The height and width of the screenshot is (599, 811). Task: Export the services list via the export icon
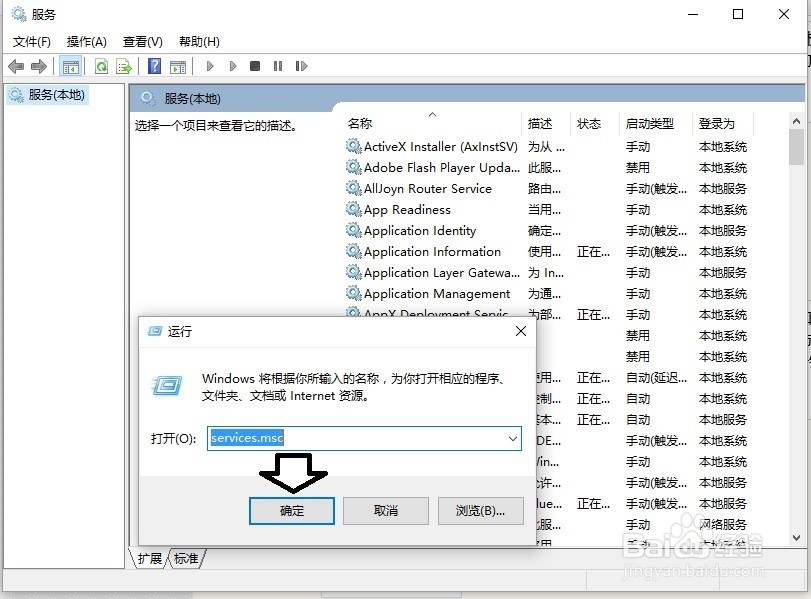(122, 66)
